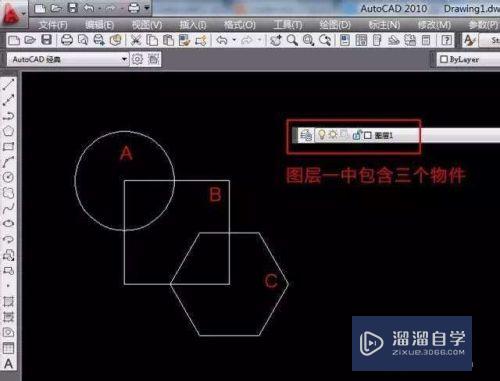Select the Line tool in Draw toolbar
This screenshot has width=500, height=381.
[9, 84]
